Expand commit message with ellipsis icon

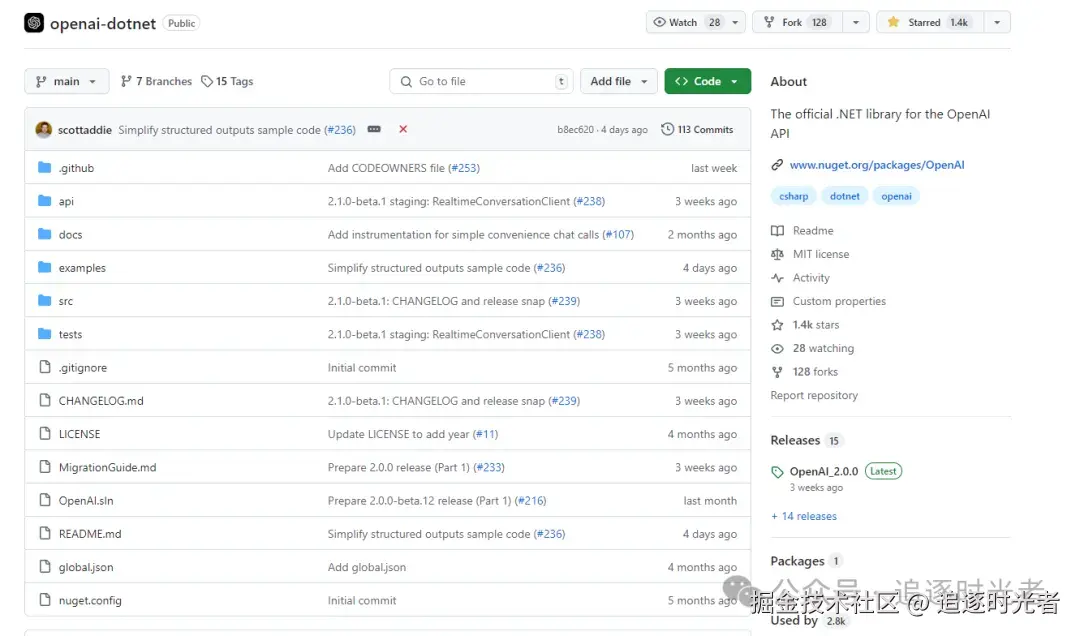click(x=374, y=129)
